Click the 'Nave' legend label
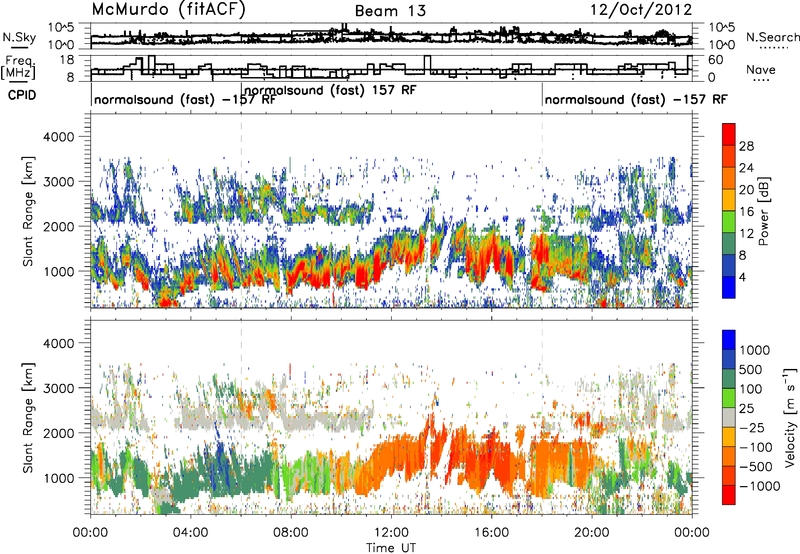Image resolution: width=800 pixels, height=554 pixels. tap(761, 70)
